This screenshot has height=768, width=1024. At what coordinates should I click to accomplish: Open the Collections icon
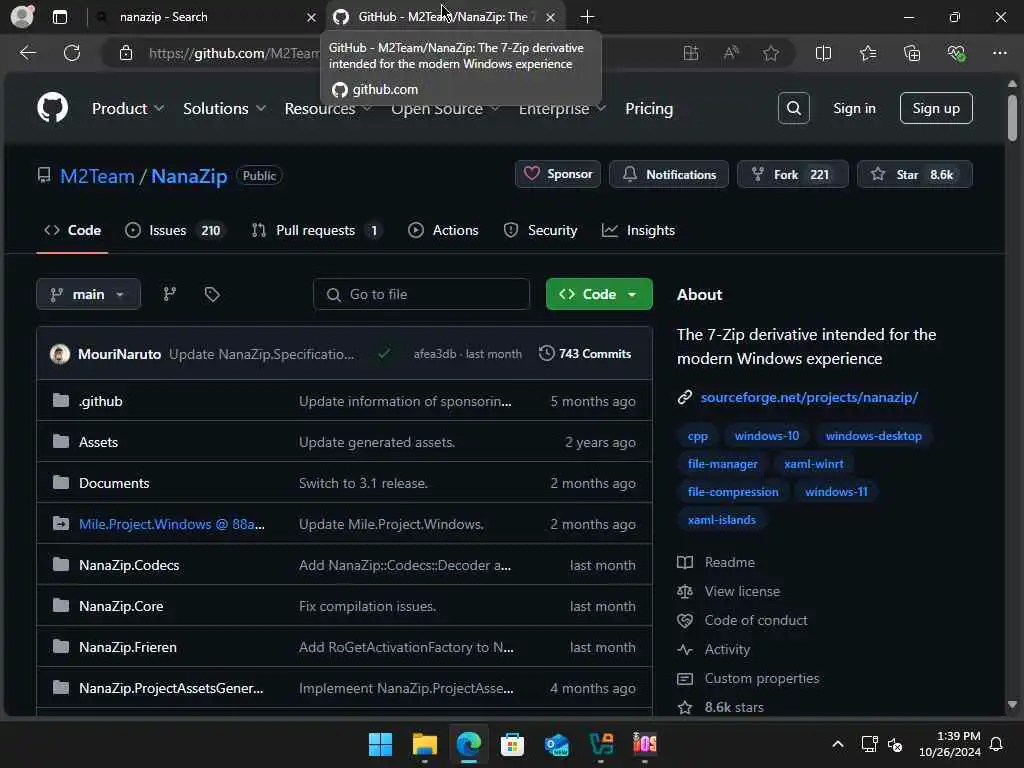912,53
